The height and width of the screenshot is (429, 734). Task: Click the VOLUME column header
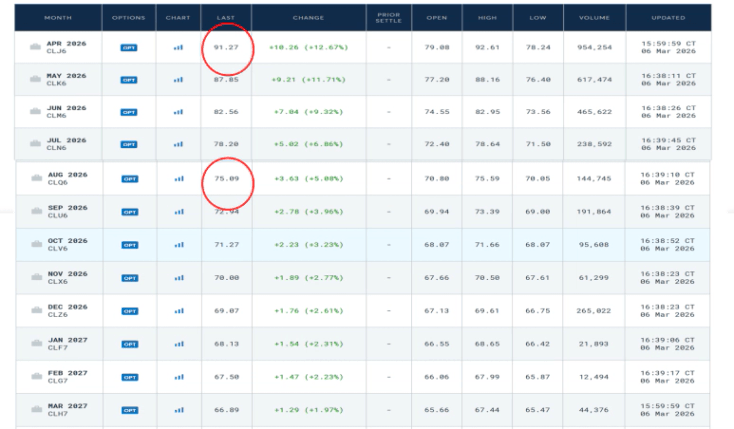coord(593,17)
